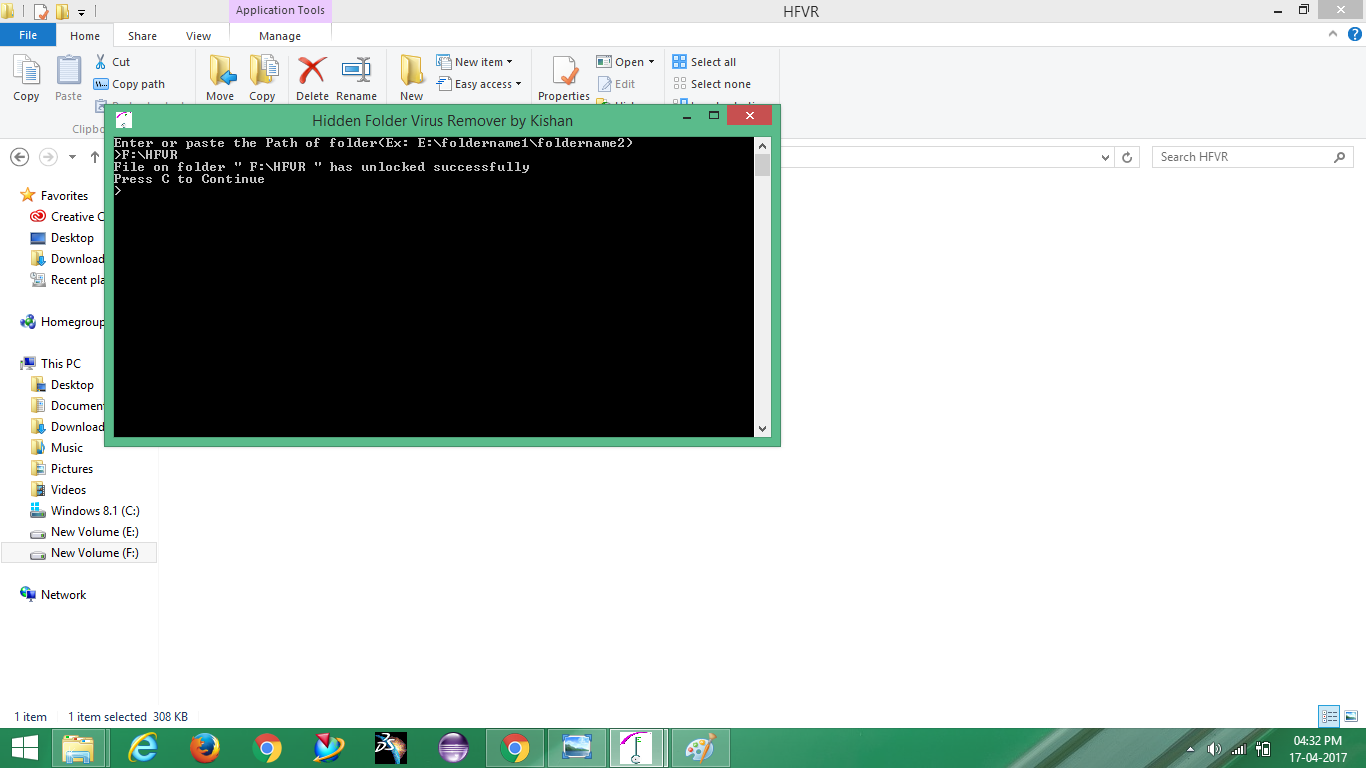Click console scrollbar up arrow

click(762, 145)
